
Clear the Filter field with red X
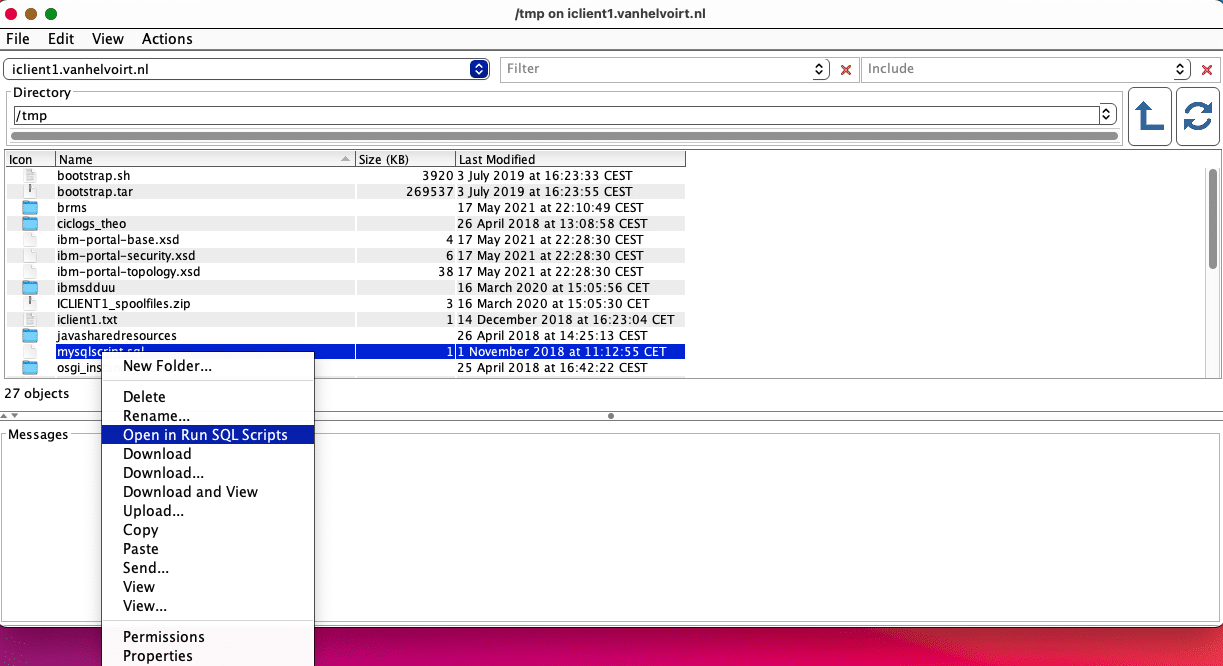coord(846,70)
